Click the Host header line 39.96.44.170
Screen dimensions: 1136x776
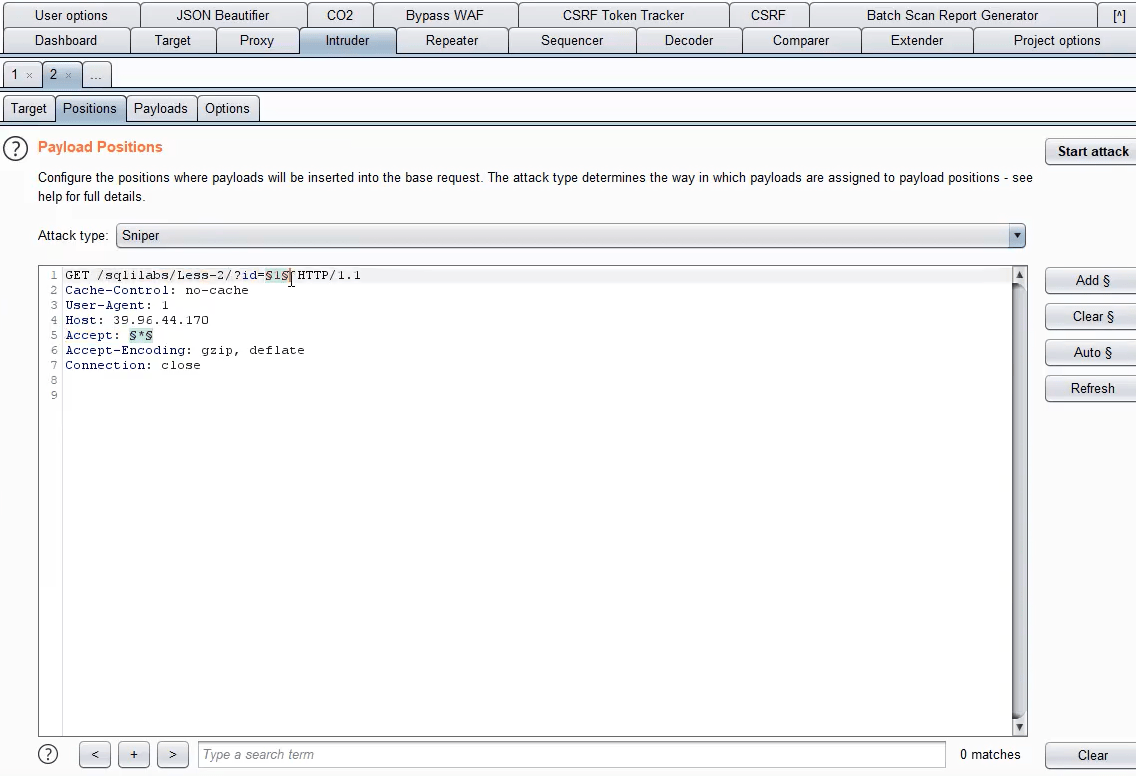pyautogui.click(x=137, y=320)
